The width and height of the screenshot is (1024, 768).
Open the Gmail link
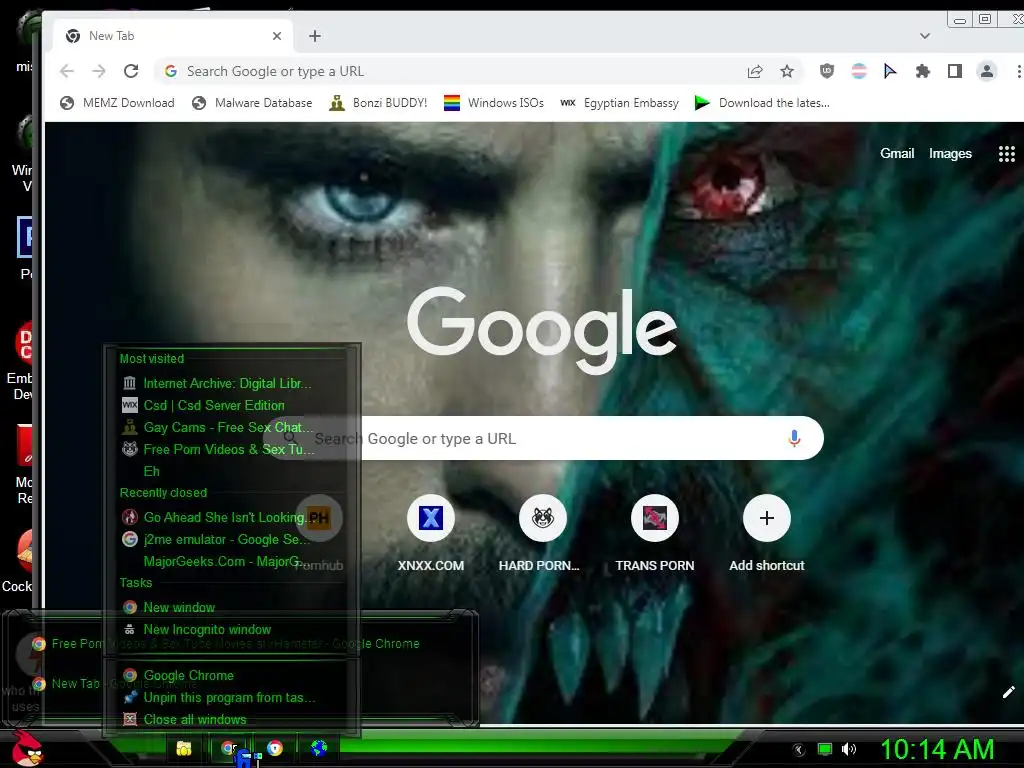[897, 153]
